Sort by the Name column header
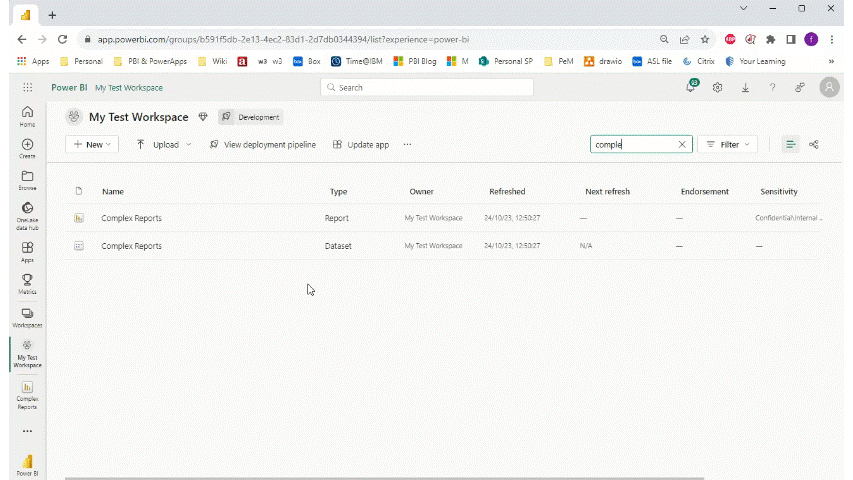 coord(113,192)
